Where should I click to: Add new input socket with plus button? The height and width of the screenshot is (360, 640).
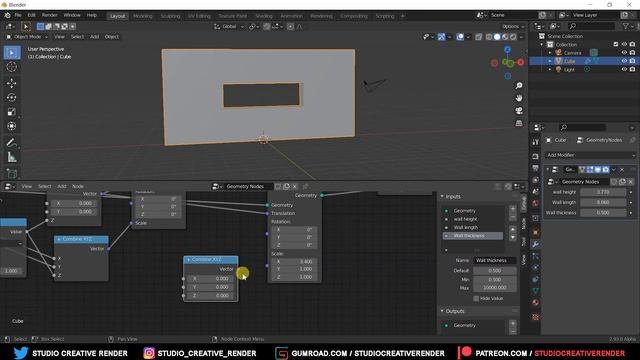coord(513,209)
